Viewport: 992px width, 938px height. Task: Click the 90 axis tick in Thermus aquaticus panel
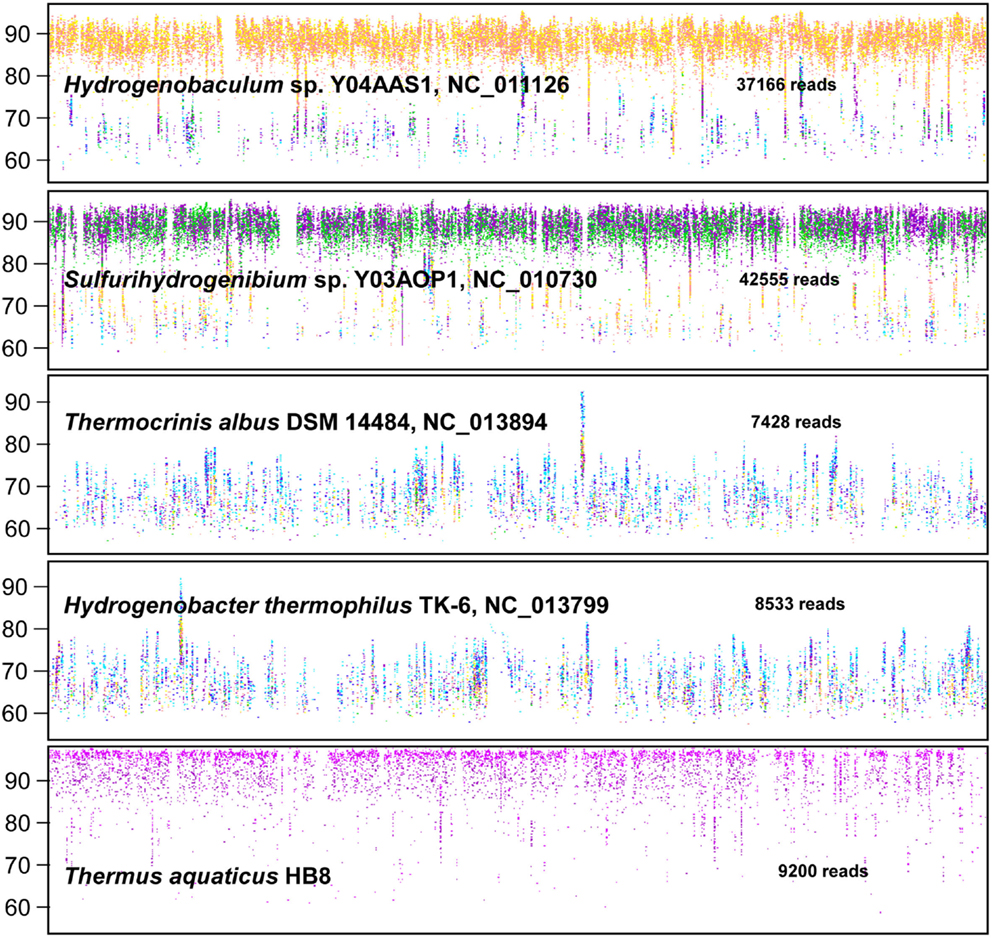(17, 781)
